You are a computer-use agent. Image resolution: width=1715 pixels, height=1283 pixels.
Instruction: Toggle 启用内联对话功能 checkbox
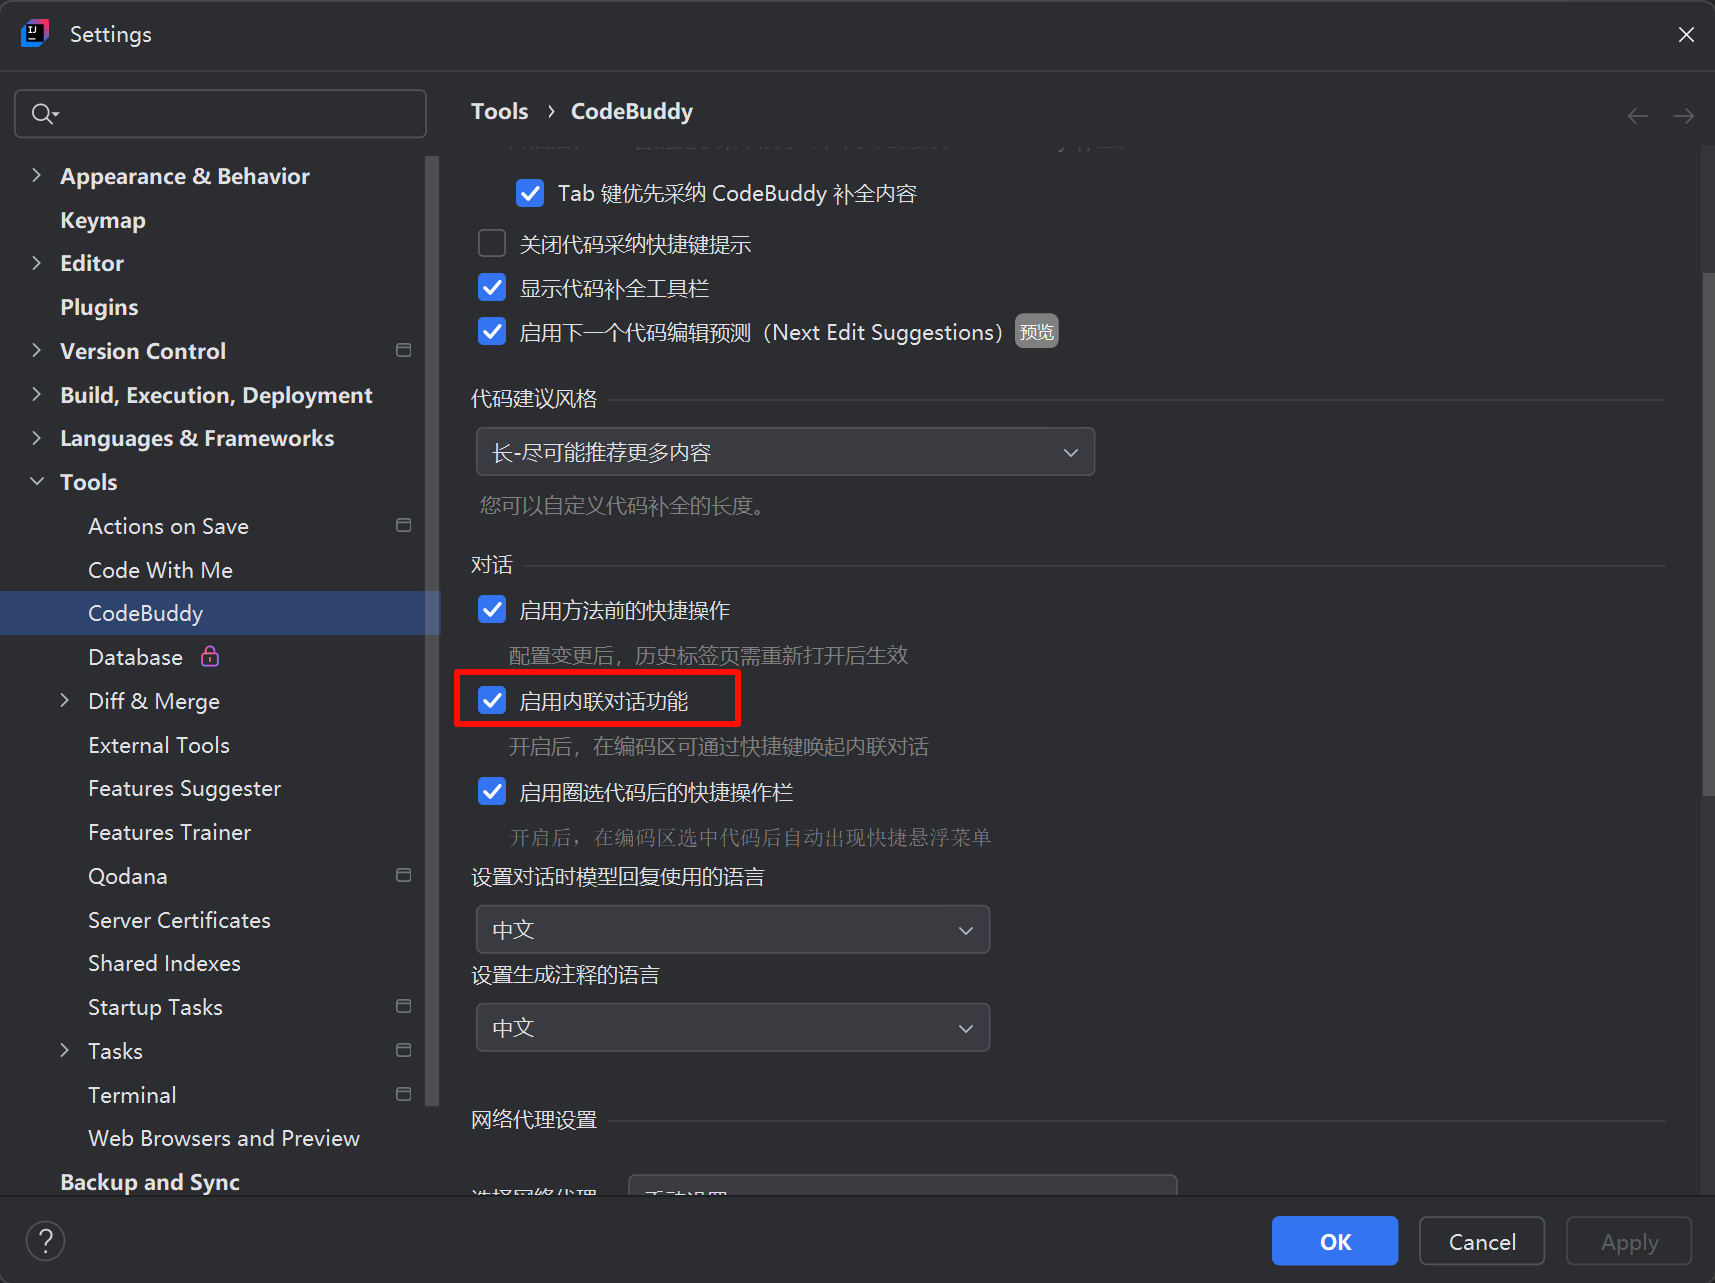[492, 701]
